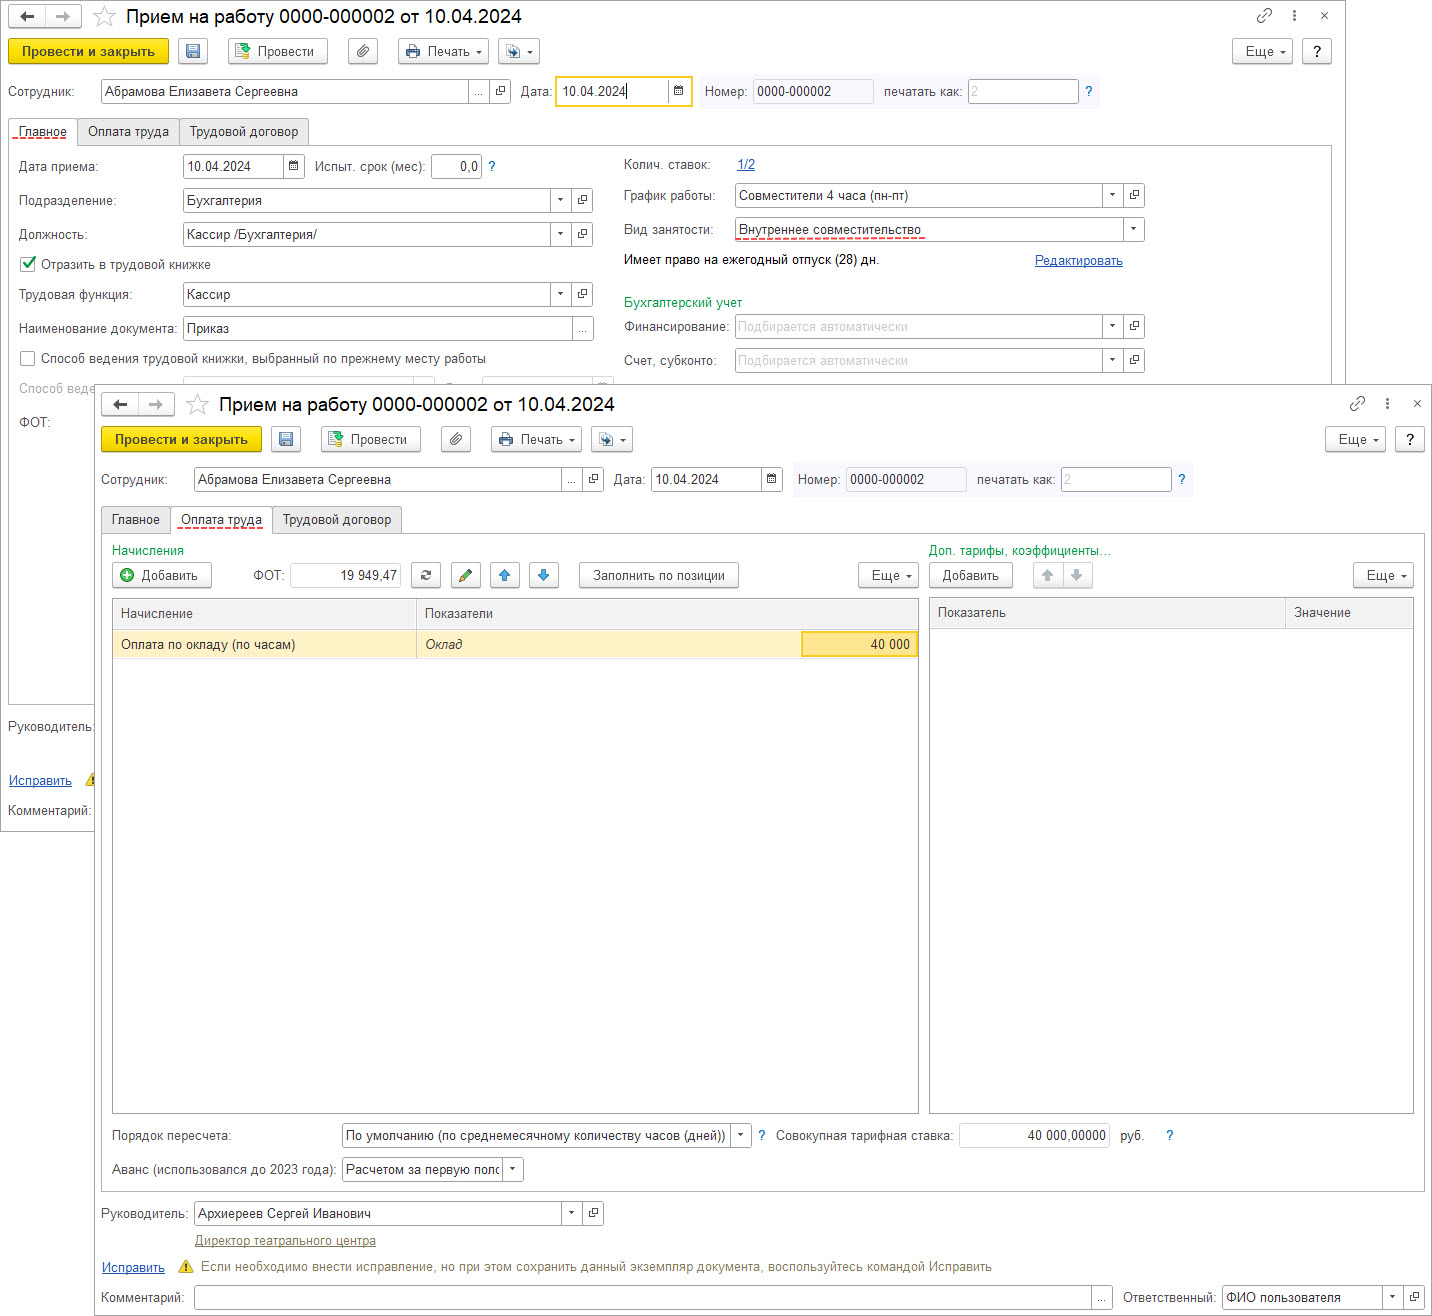The width and height of the screenshot is (1432, 1316).
Task: Open Редактировать link for annual leave
Action: (1079, 261)
